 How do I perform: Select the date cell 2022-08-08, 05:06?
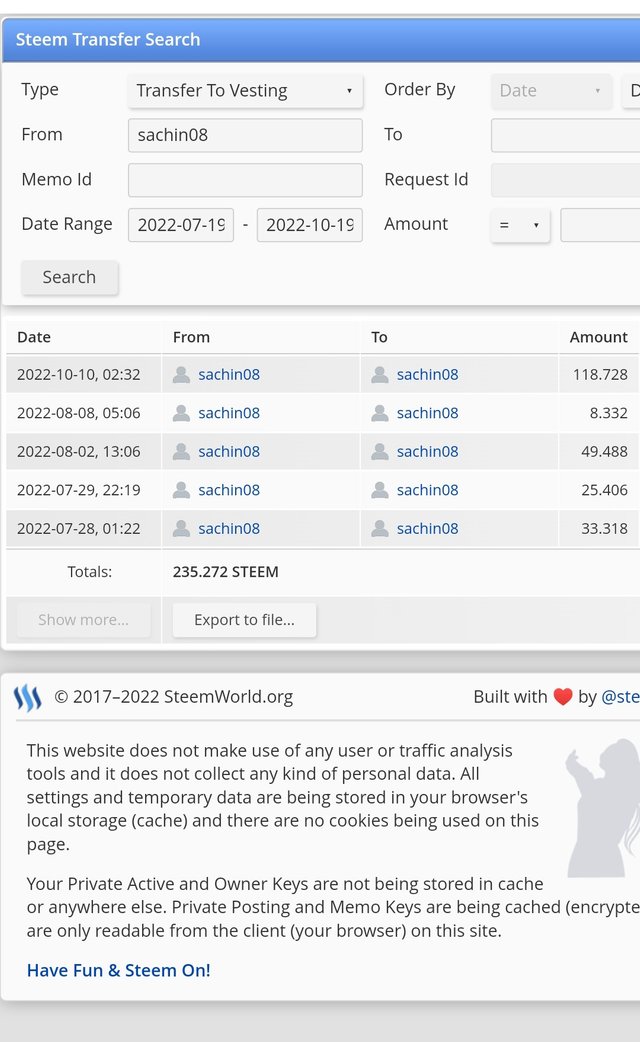(x=79, y=413)
